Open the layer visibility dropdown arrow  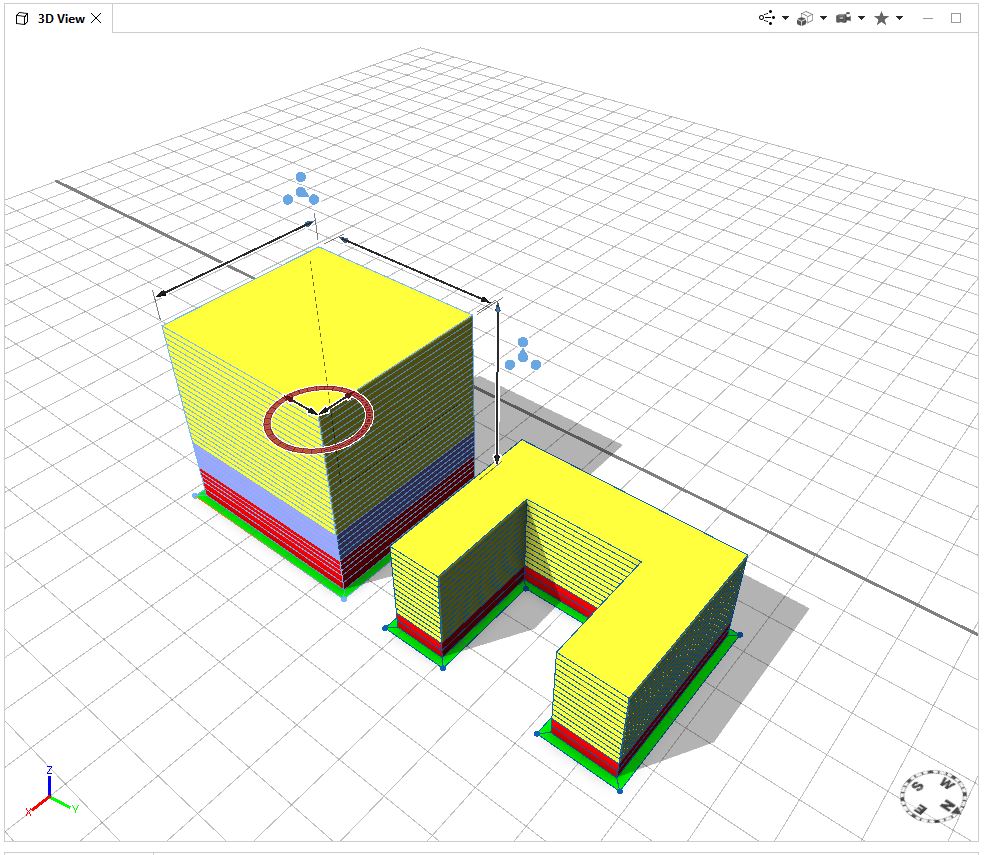pos(785,18)
